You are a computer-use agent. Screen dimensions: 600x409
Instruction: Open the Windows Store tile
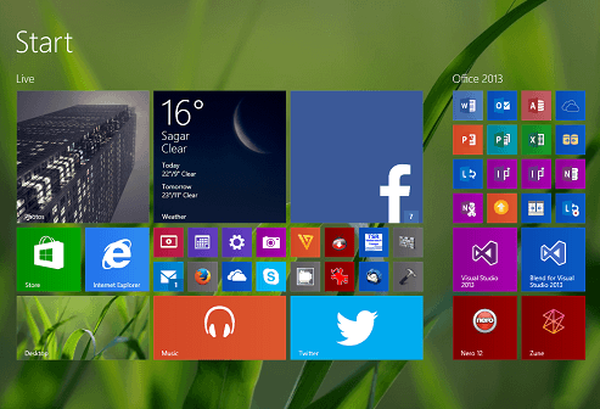click(49, 259)
